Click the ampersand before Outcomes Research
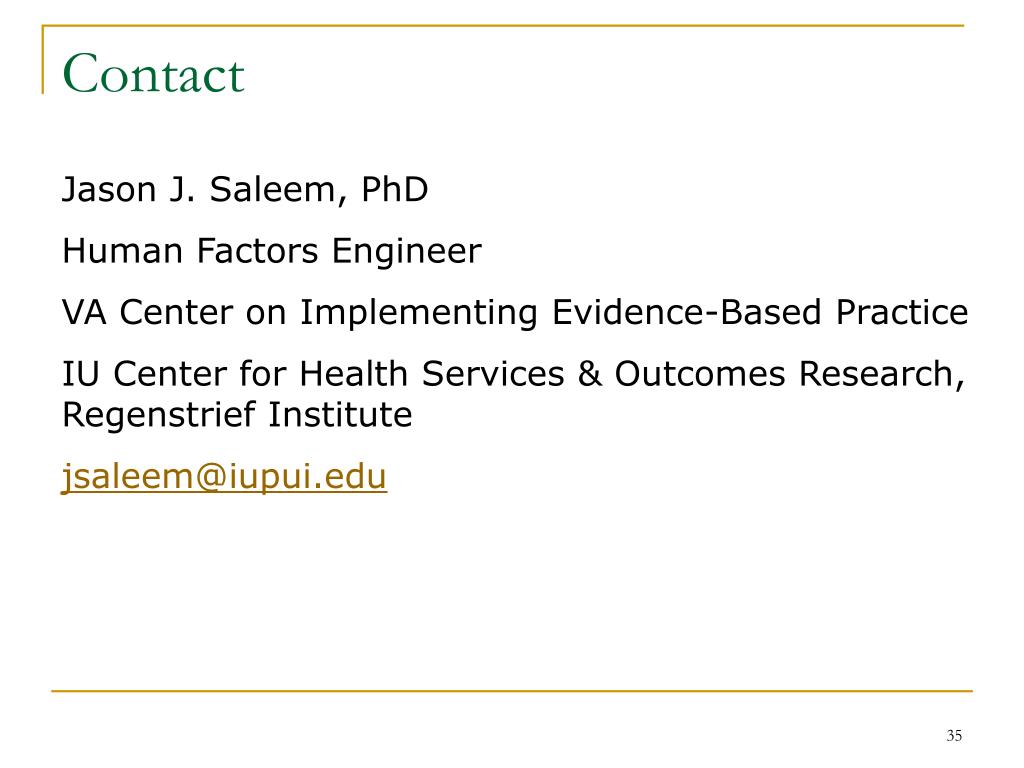Image resolution: width=1024 pixels, height=768 pixels. point(589,374)
